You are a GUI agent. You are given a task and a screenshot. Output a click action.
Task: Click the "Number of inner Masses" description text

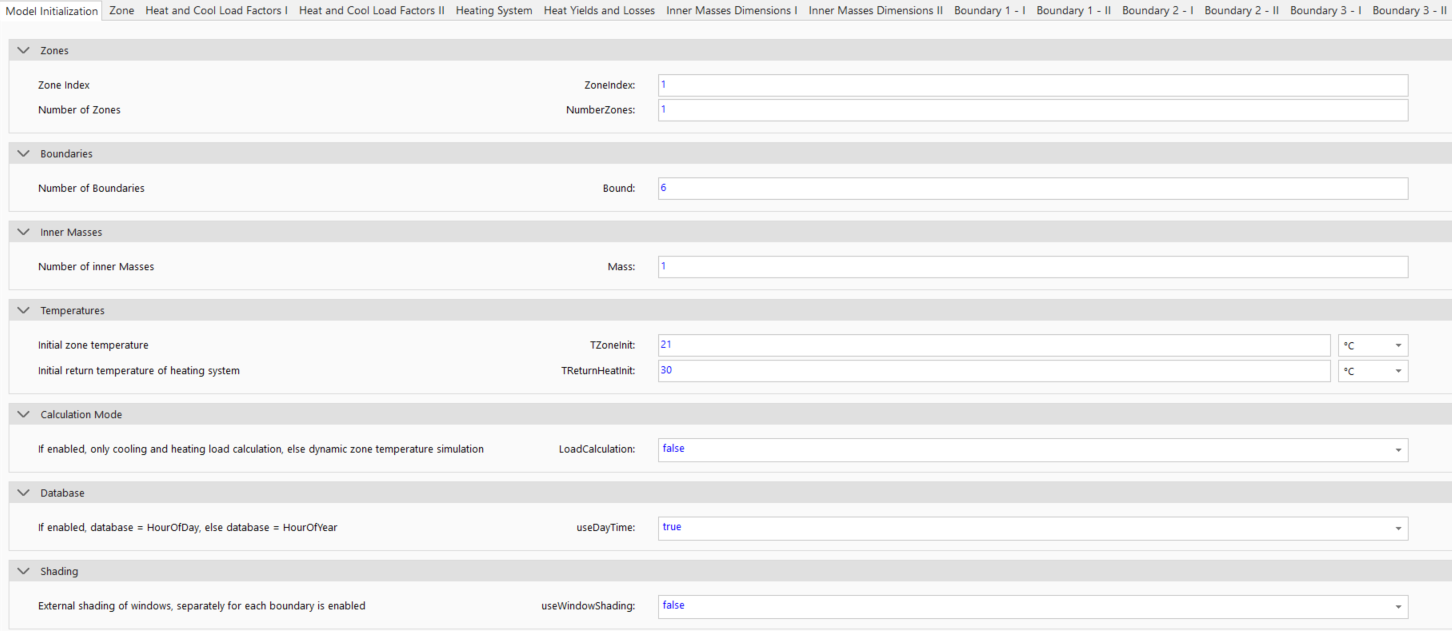(x=96, y=267)
